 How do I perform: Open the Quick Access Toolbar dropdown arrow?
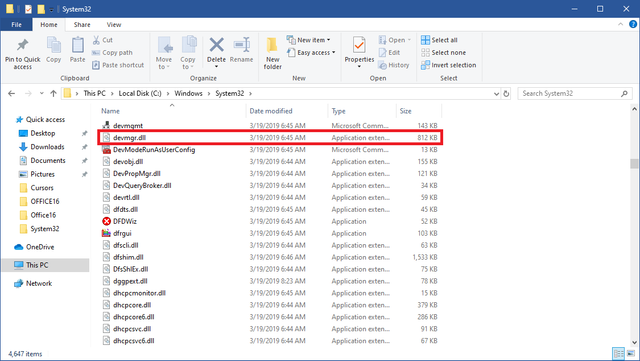(x=51, y=9)
